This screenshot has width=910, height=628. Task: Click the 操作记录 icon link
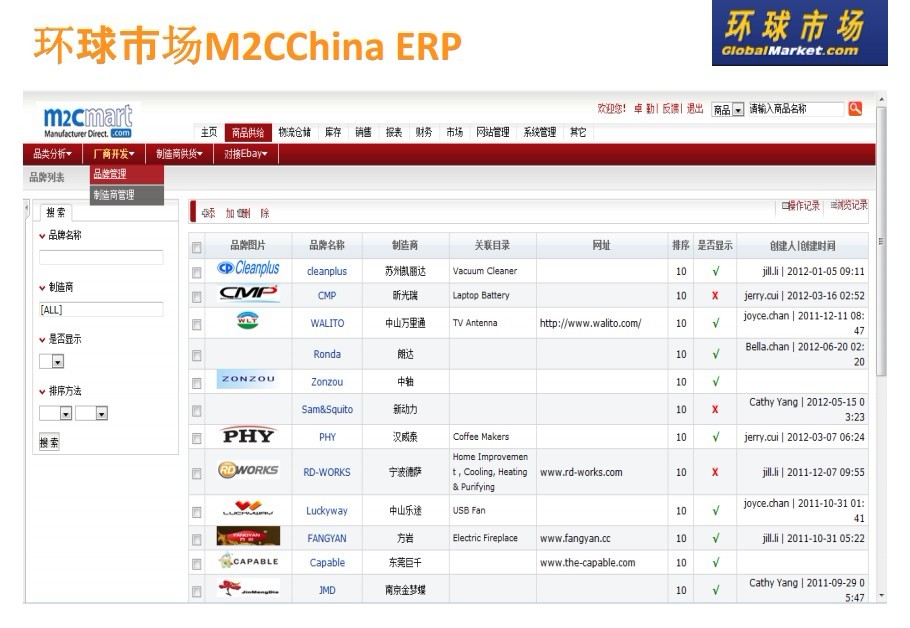point(800,205)
